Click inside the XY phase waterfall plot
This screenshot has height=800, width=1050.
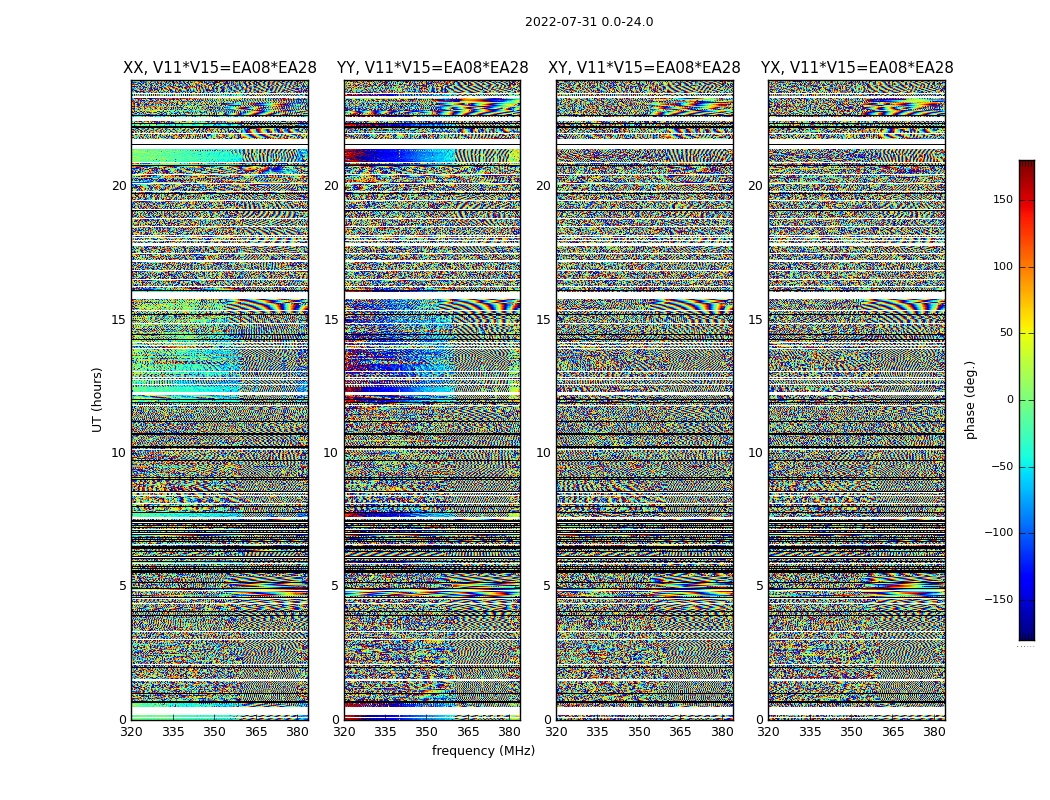tap(645, 400)
